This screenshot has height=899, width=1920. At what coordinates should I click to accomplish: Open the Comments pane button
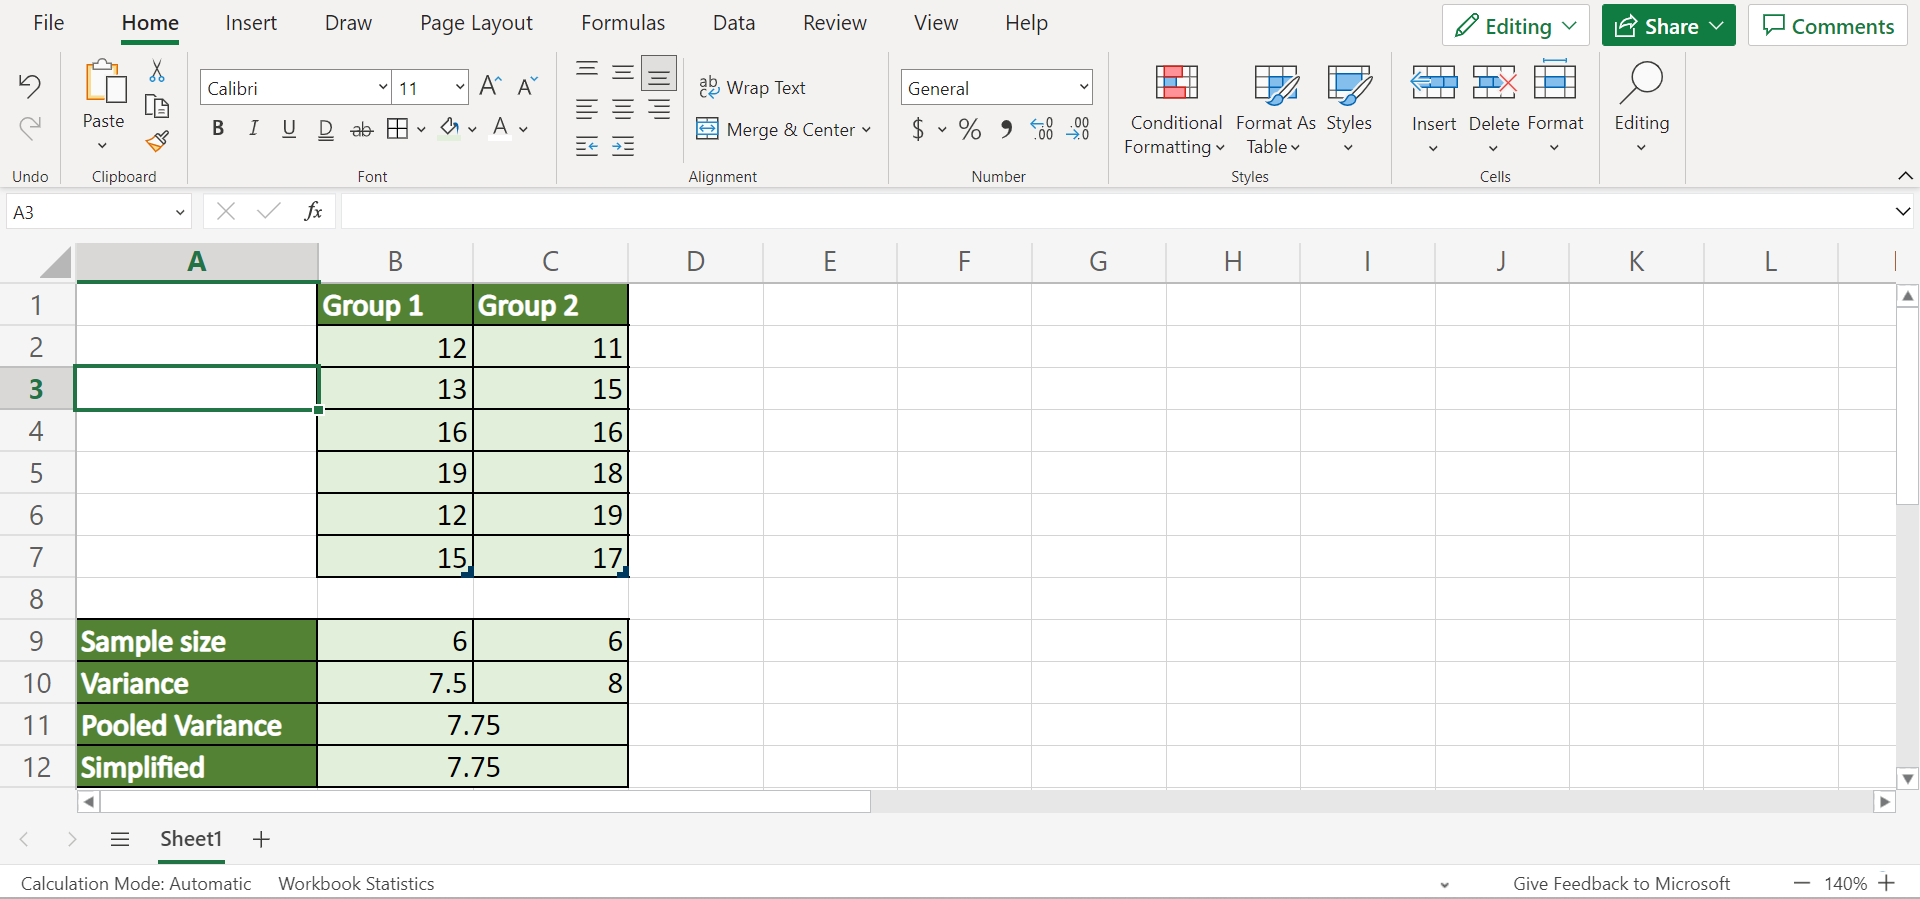pyautogui.click(x=1828, y=26)
